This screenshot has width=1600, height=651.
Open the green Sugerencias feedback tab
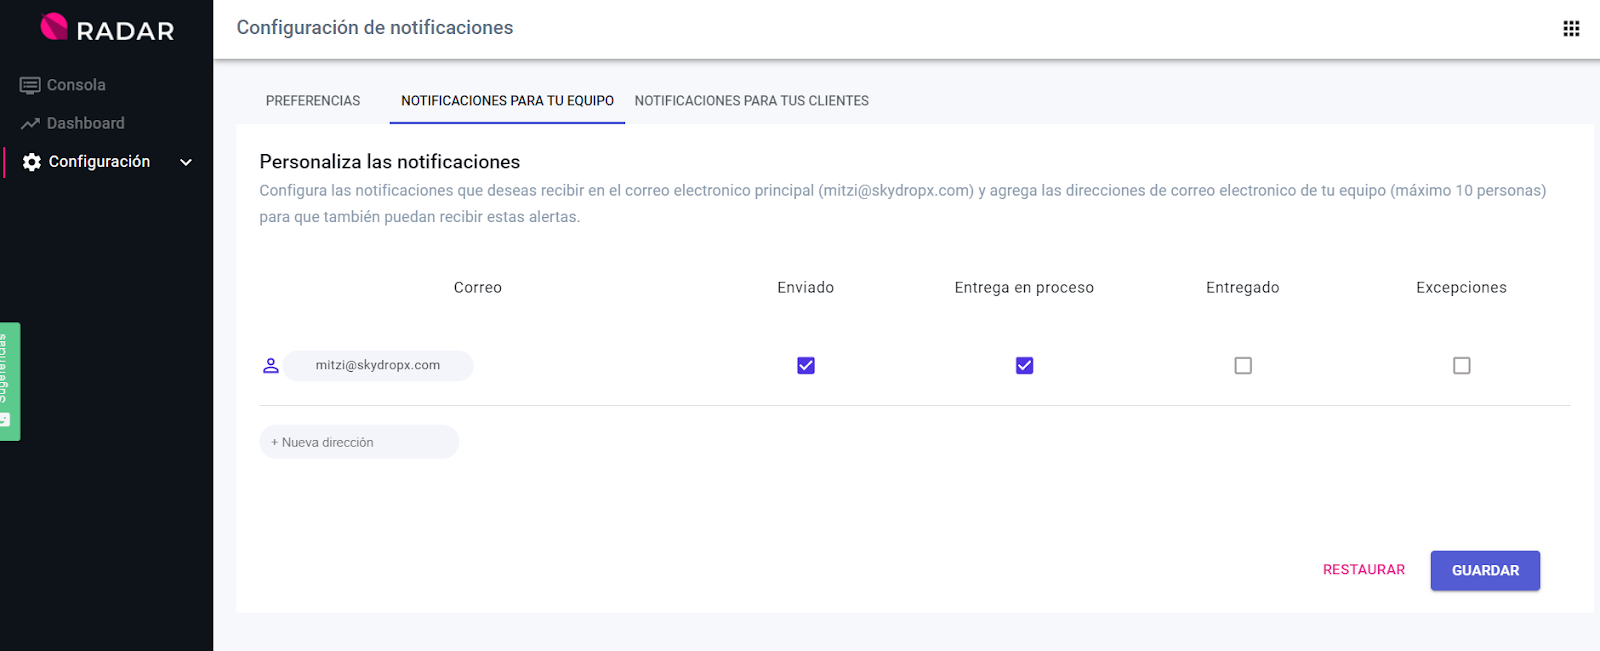tap(9, 381)
